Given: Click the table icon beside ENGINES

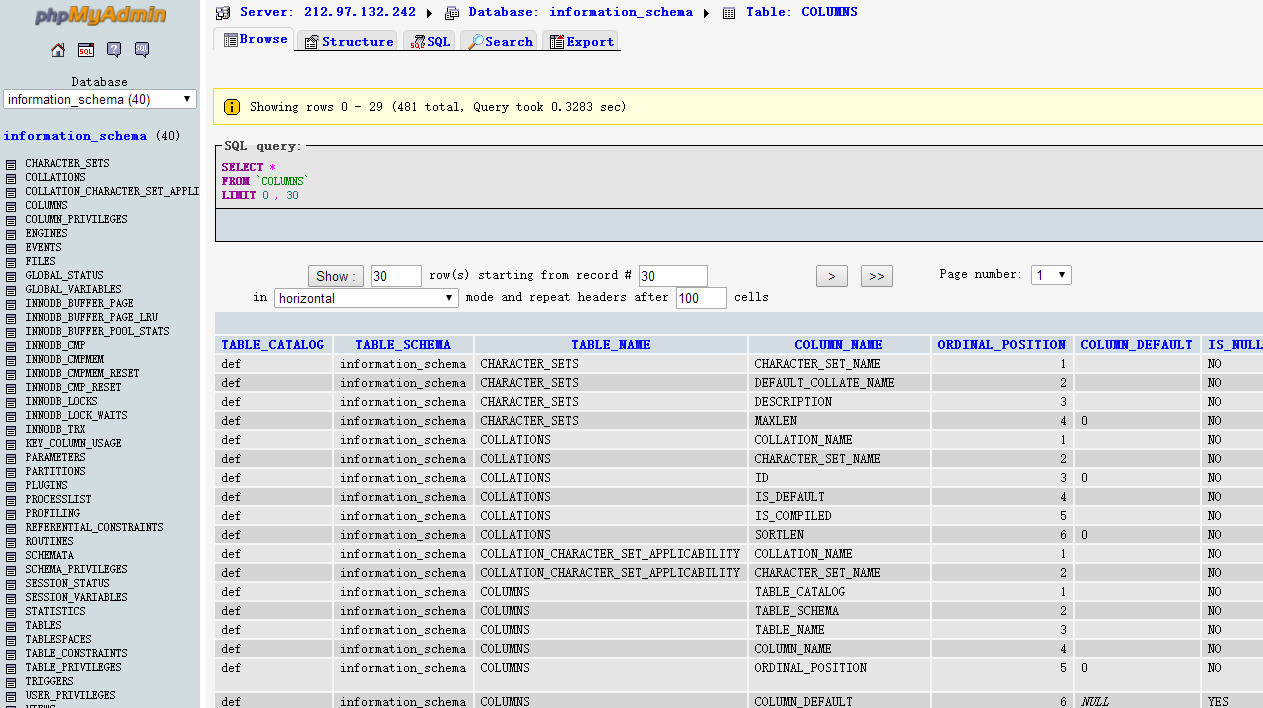Looking at the screenshot, I should coord(11,234).
